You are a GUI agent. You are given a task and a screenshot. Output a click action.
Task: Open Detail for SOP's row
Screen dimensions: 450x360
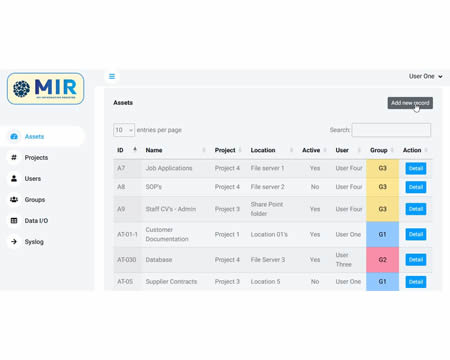coord(416,187)
